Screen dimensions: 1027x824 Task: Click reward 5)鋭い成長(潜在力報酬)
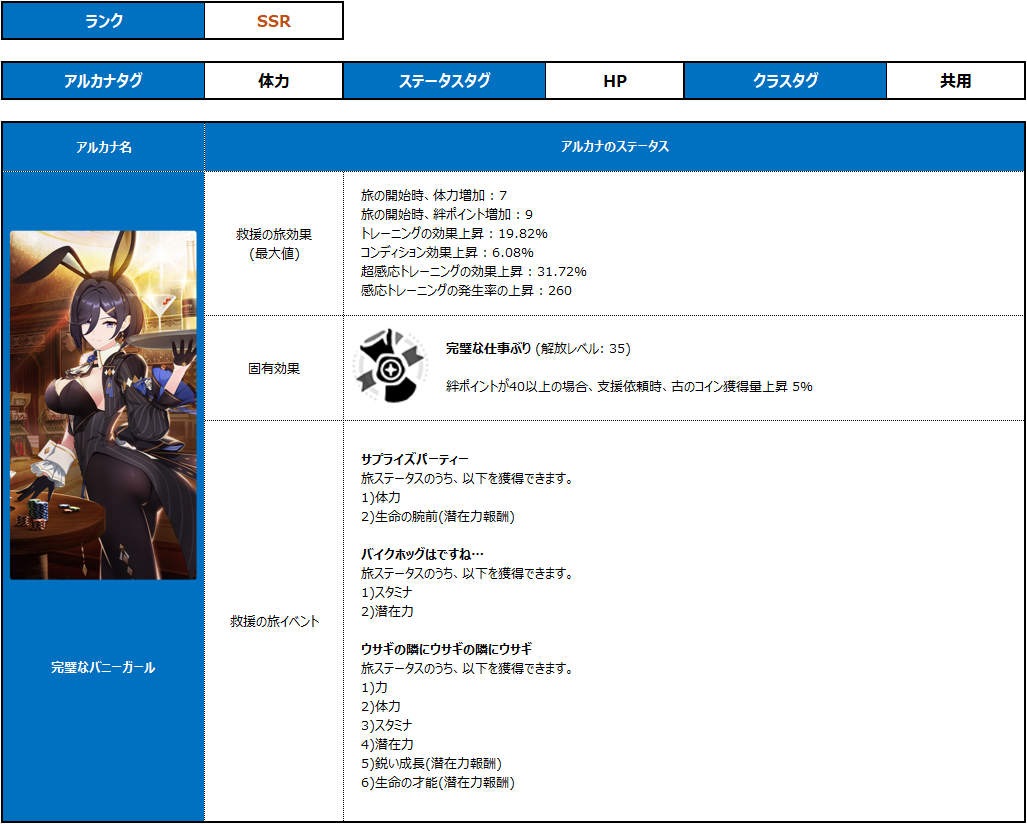(x=431, y=763)
